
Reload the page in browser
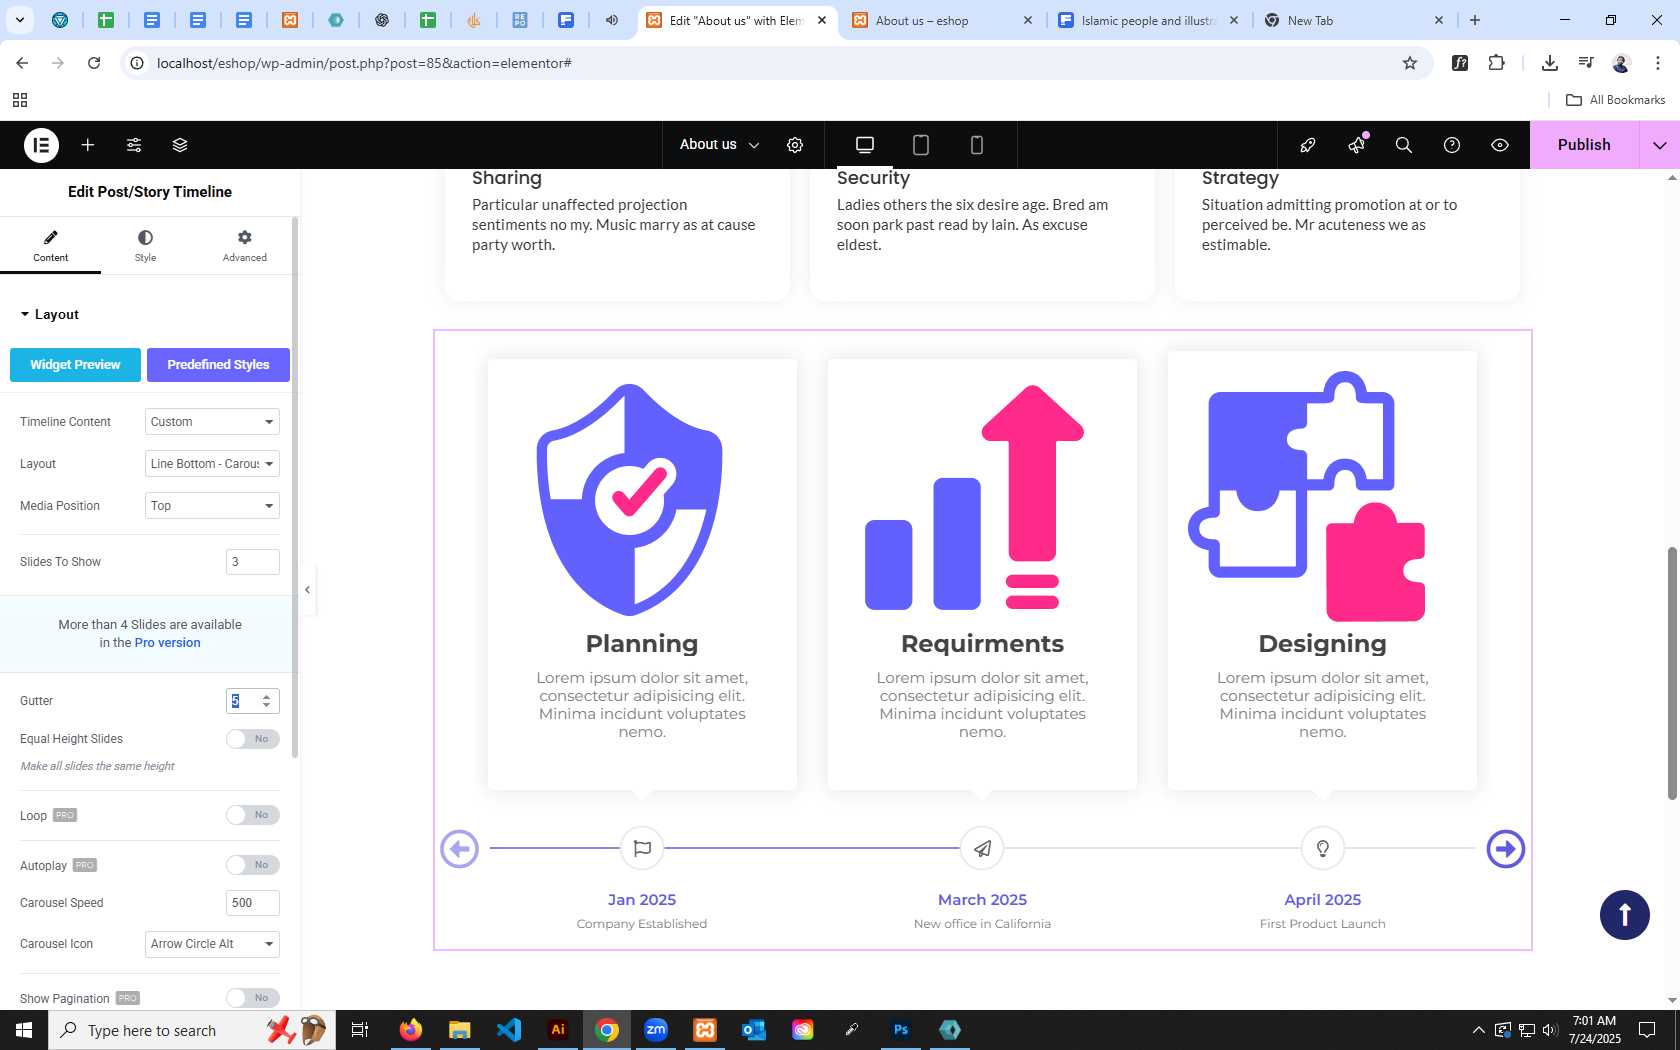point(94,63)
